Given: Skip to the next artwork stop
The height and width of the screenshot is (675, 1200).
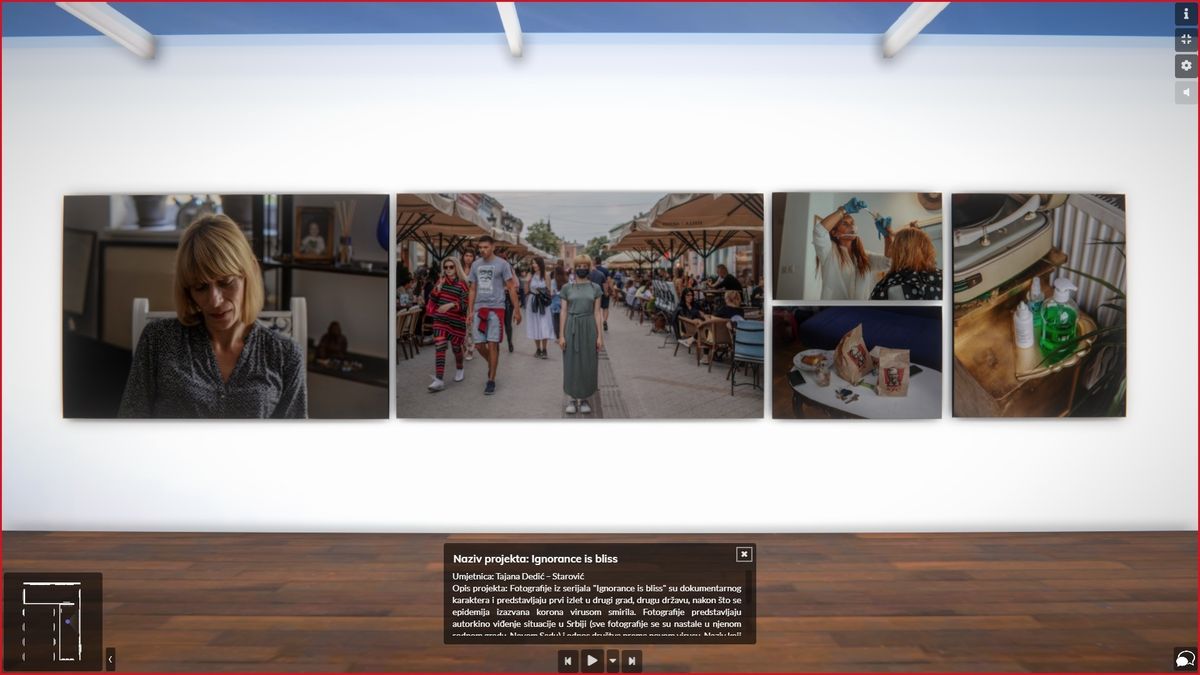Looking at the screenshot, I should 632,661.
